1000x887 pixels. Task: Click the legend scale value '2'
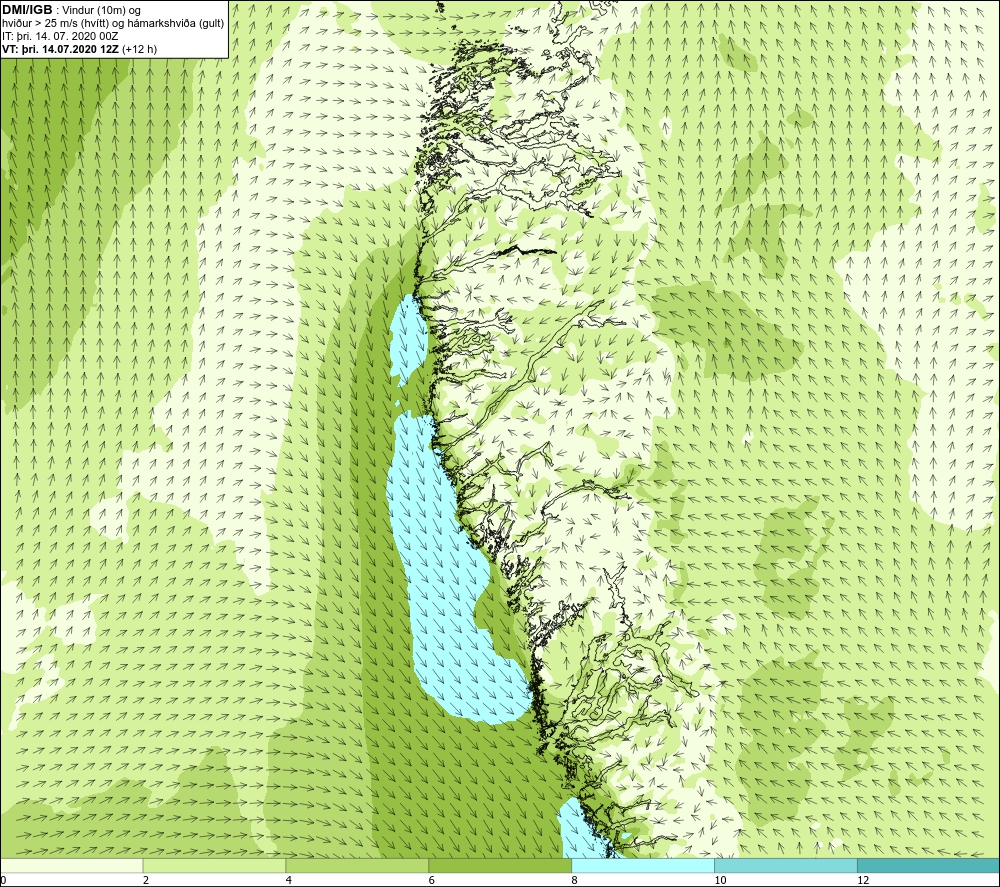coord(146,881)
